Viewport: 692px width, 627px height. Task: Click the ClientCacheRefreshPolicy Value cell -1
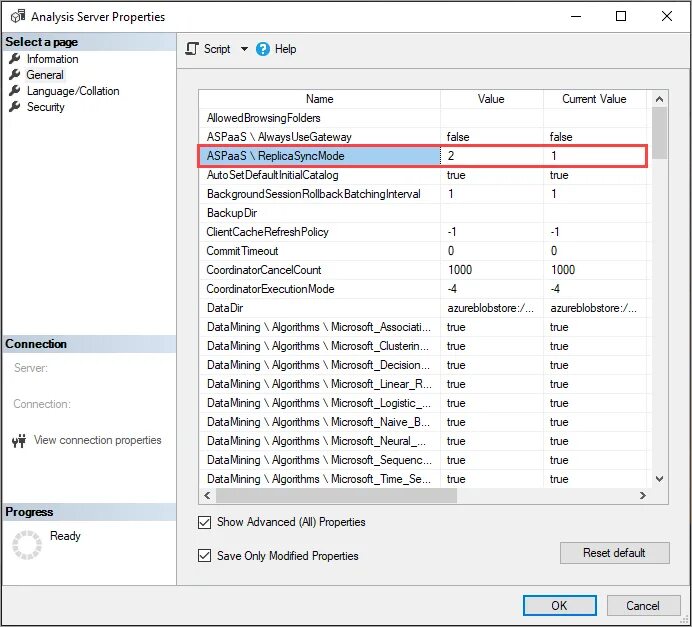pyautogui.click(x=491, y=232)
